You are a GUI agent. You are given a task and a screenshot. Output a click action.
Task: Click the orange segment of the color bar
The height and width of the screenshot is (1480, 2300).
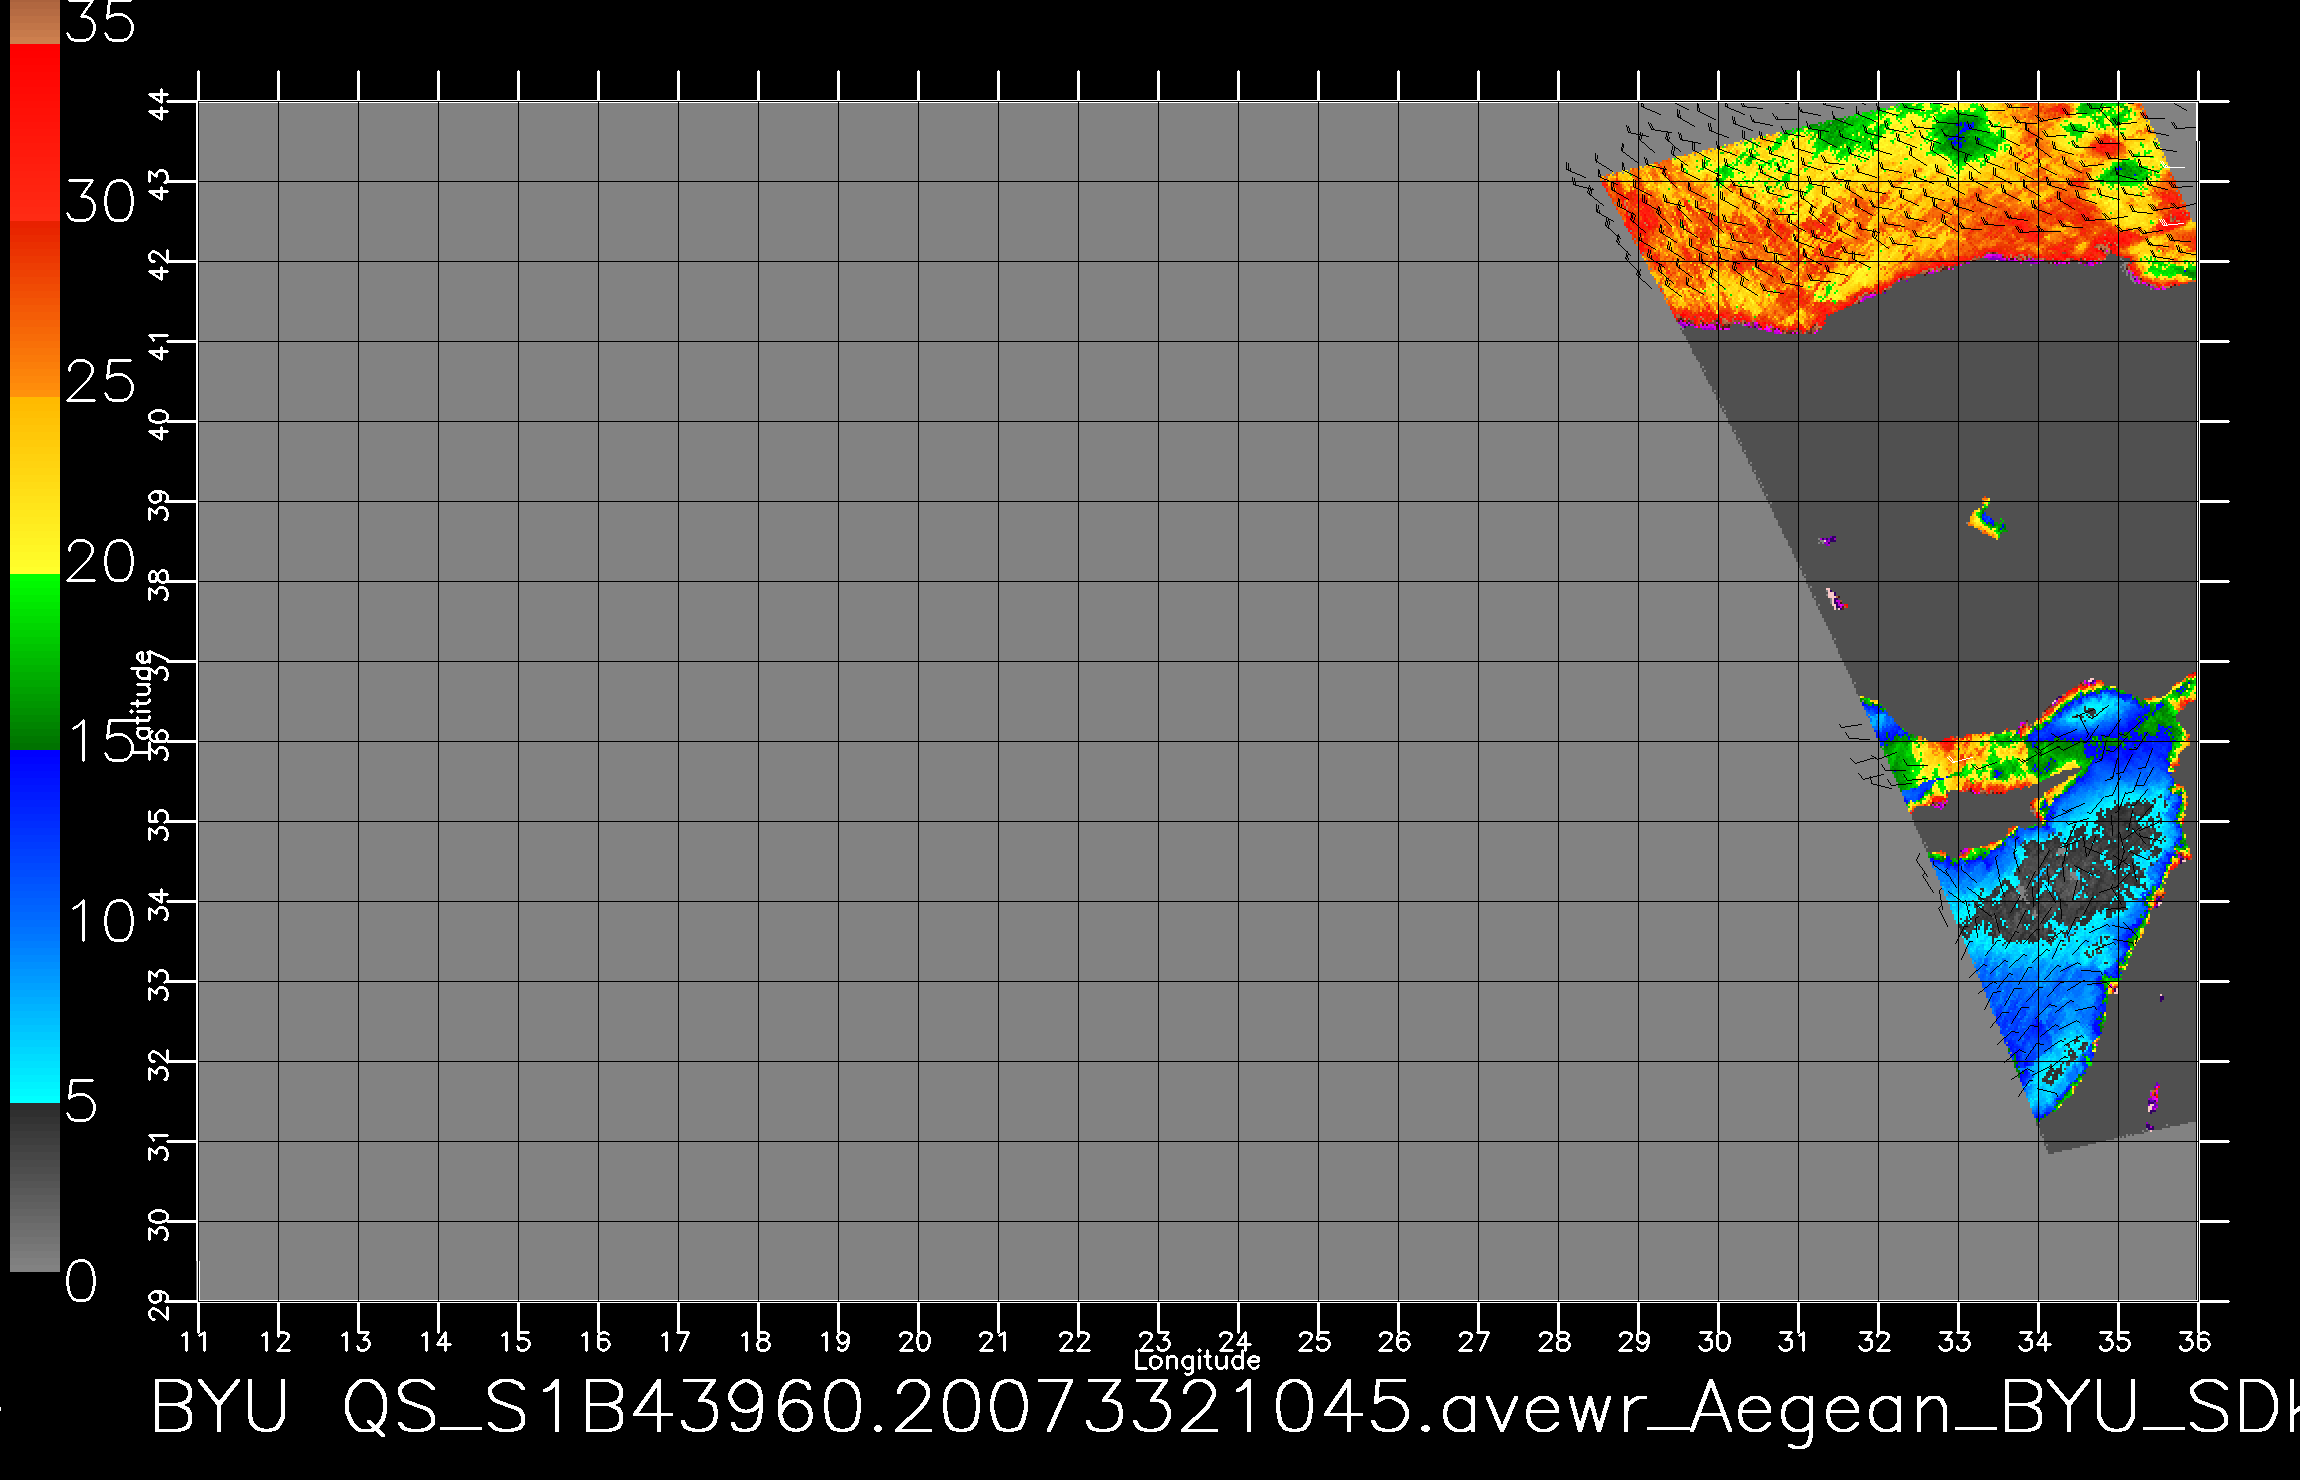coord(35,309)
